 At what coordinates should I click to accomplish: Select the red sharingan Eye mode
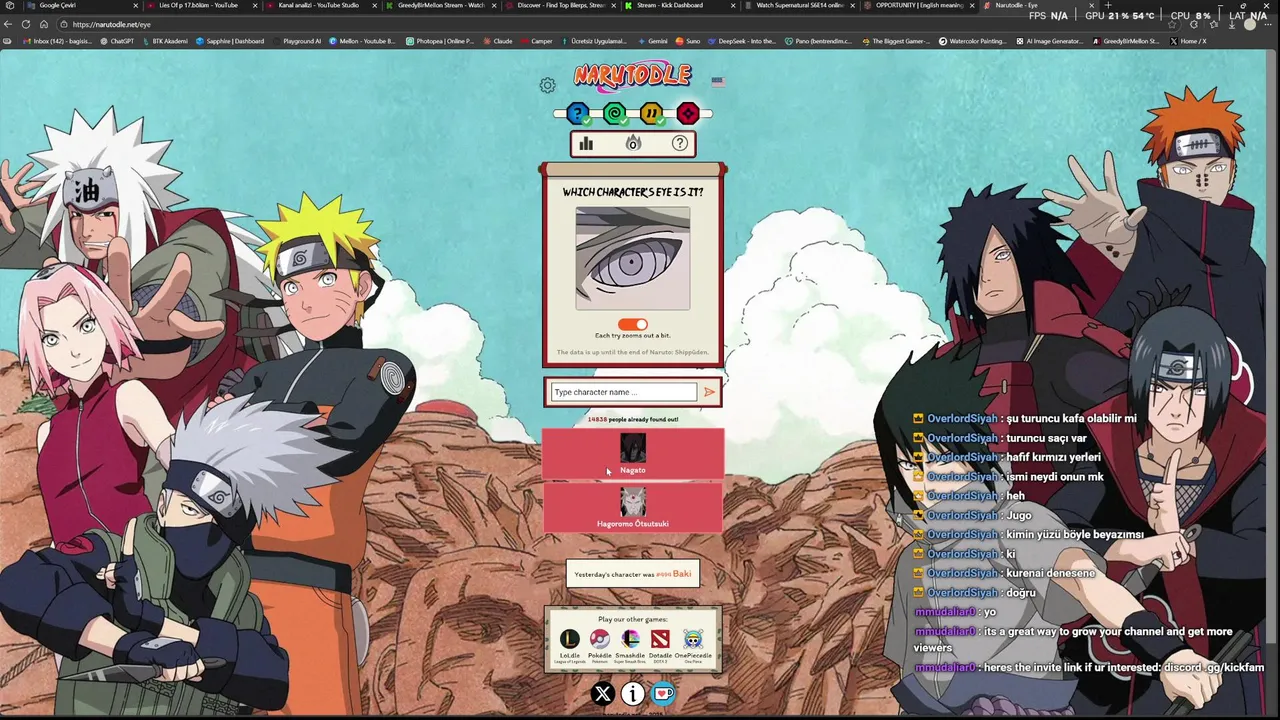point(688,114)
